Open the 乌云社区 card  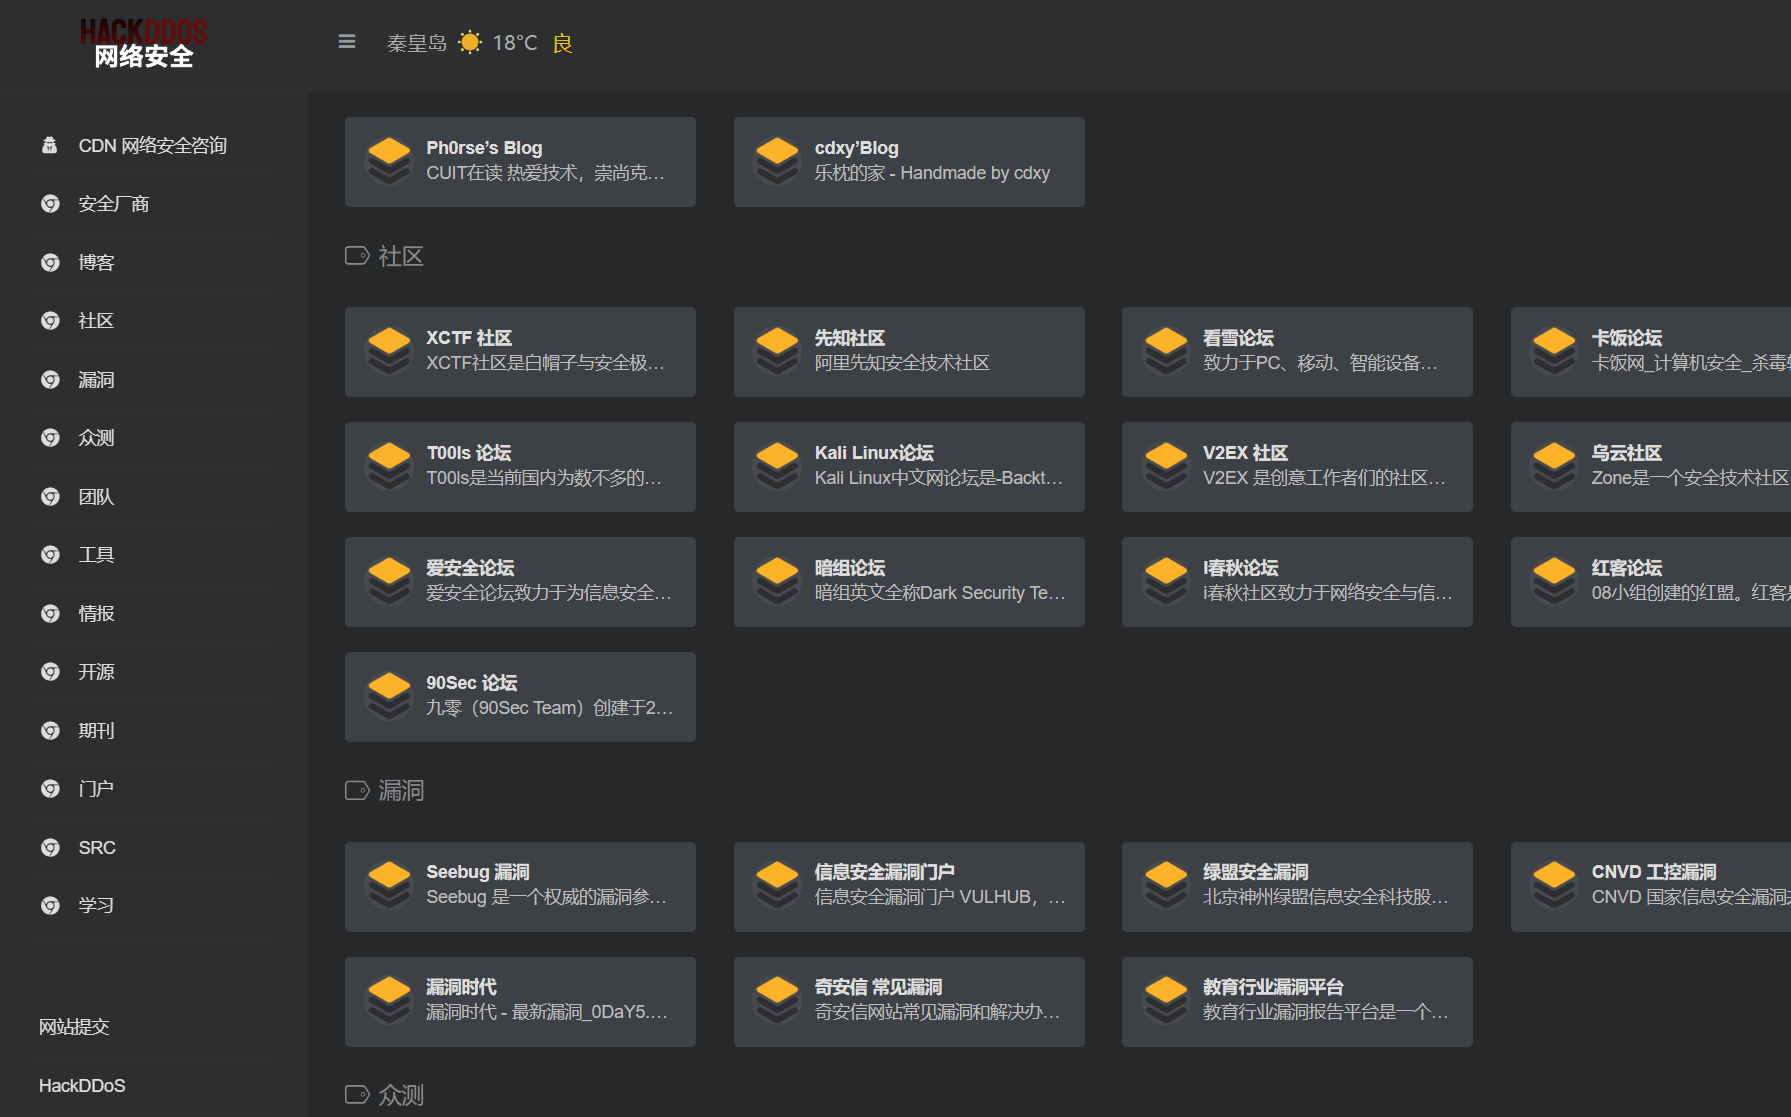[x=1651, y=467]
